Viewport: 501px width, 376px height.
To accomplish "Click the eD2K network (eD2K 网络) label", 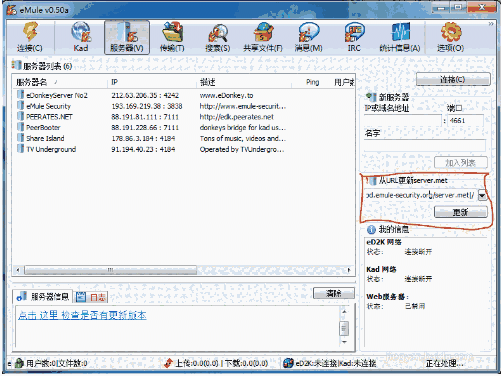I will [x=384, y=242].
